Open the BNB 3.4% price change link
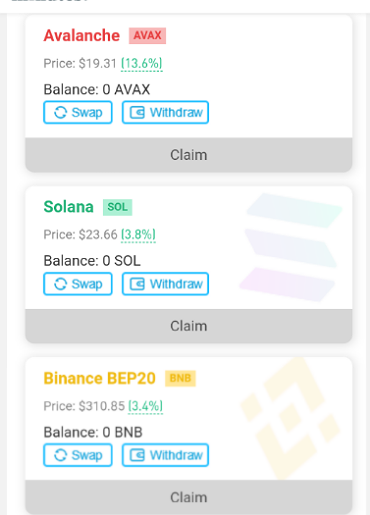This screenshot has width=370, height=515. [146, 406]
